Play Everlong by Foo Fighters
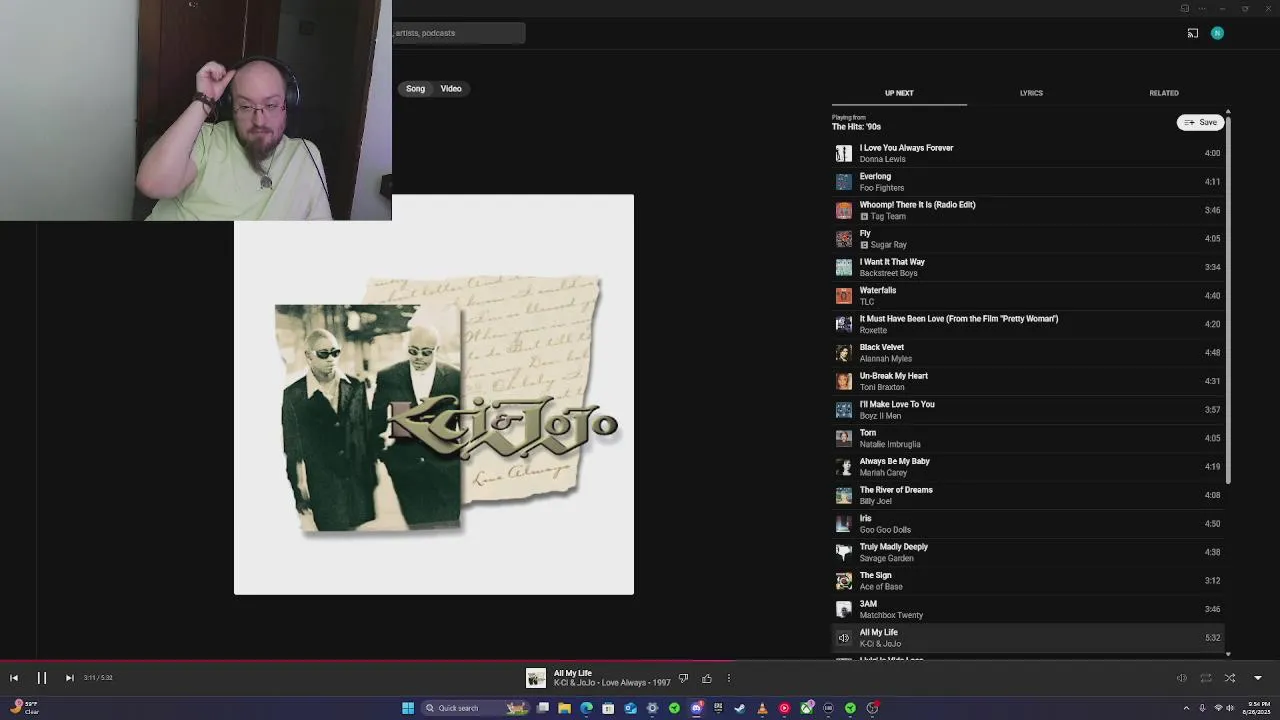The image size is (1280, 720). tap(1028, 182)
